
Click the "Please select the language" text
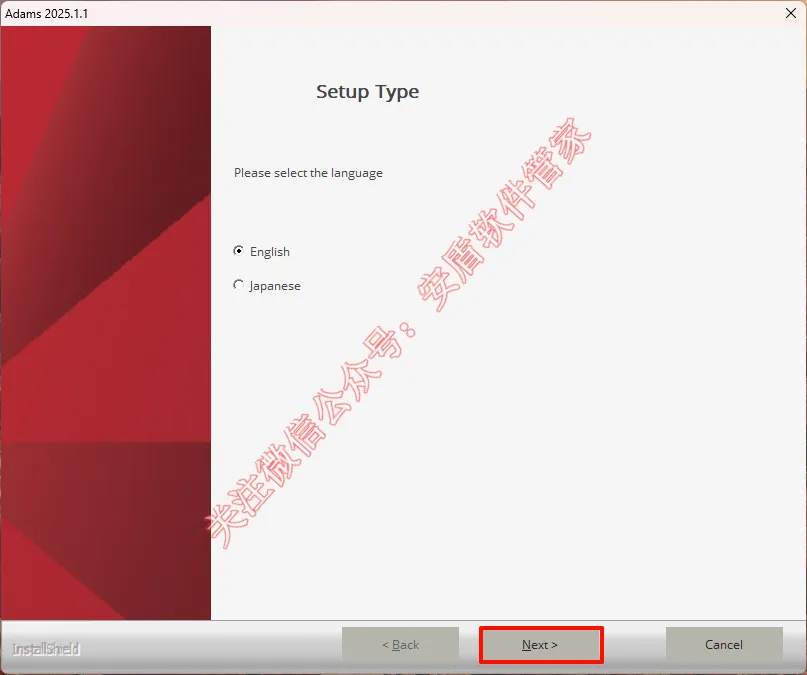click(308, 173)
